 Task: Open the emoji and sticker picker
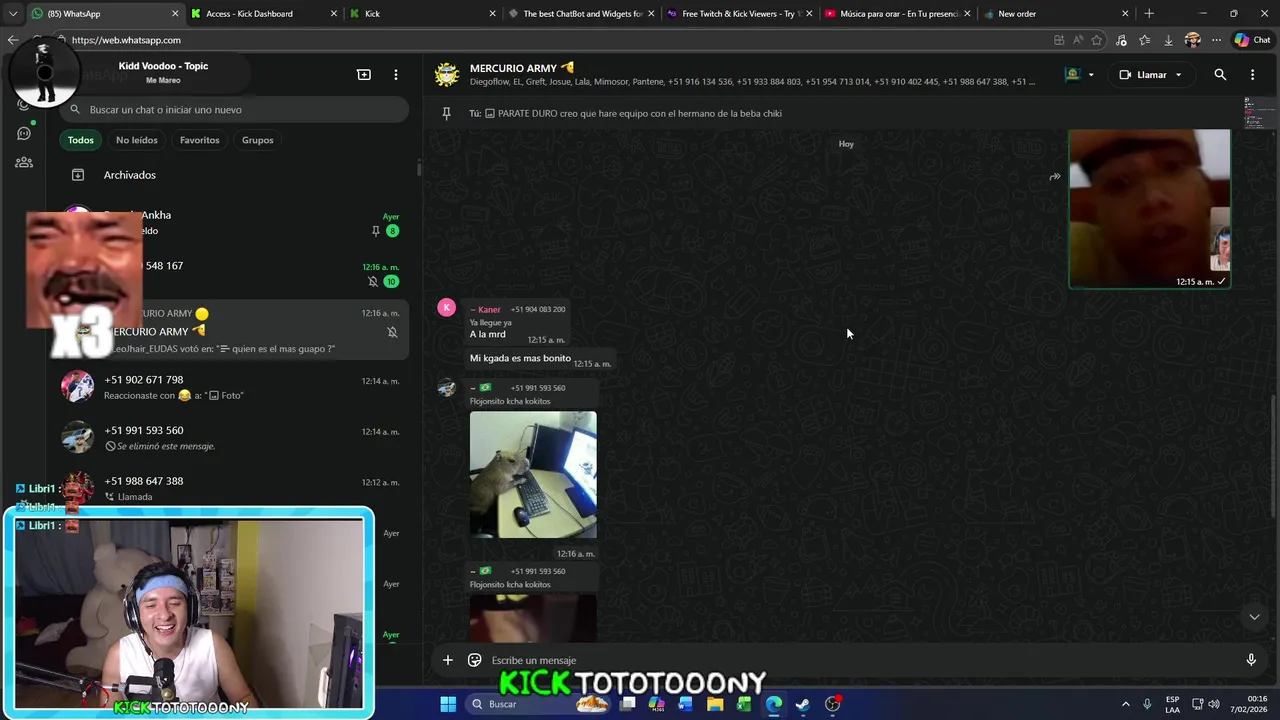475,660
